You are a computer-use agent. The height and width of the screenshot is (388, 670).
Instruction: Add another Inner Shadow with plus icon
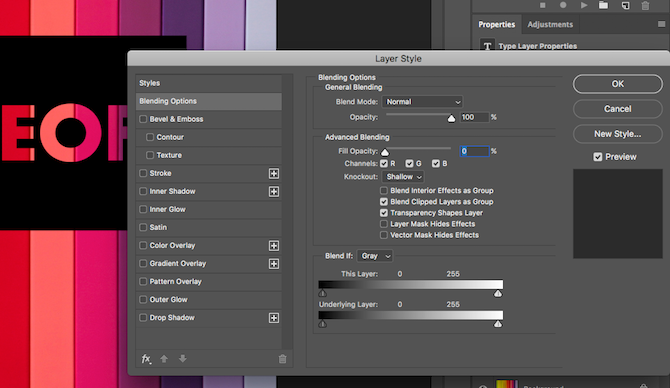click(274, 191)
